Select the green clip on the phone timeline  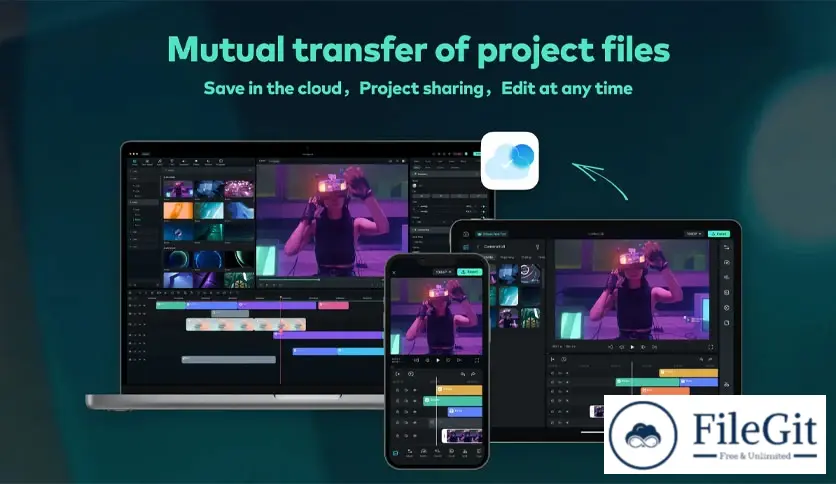[x=453, y=401]
